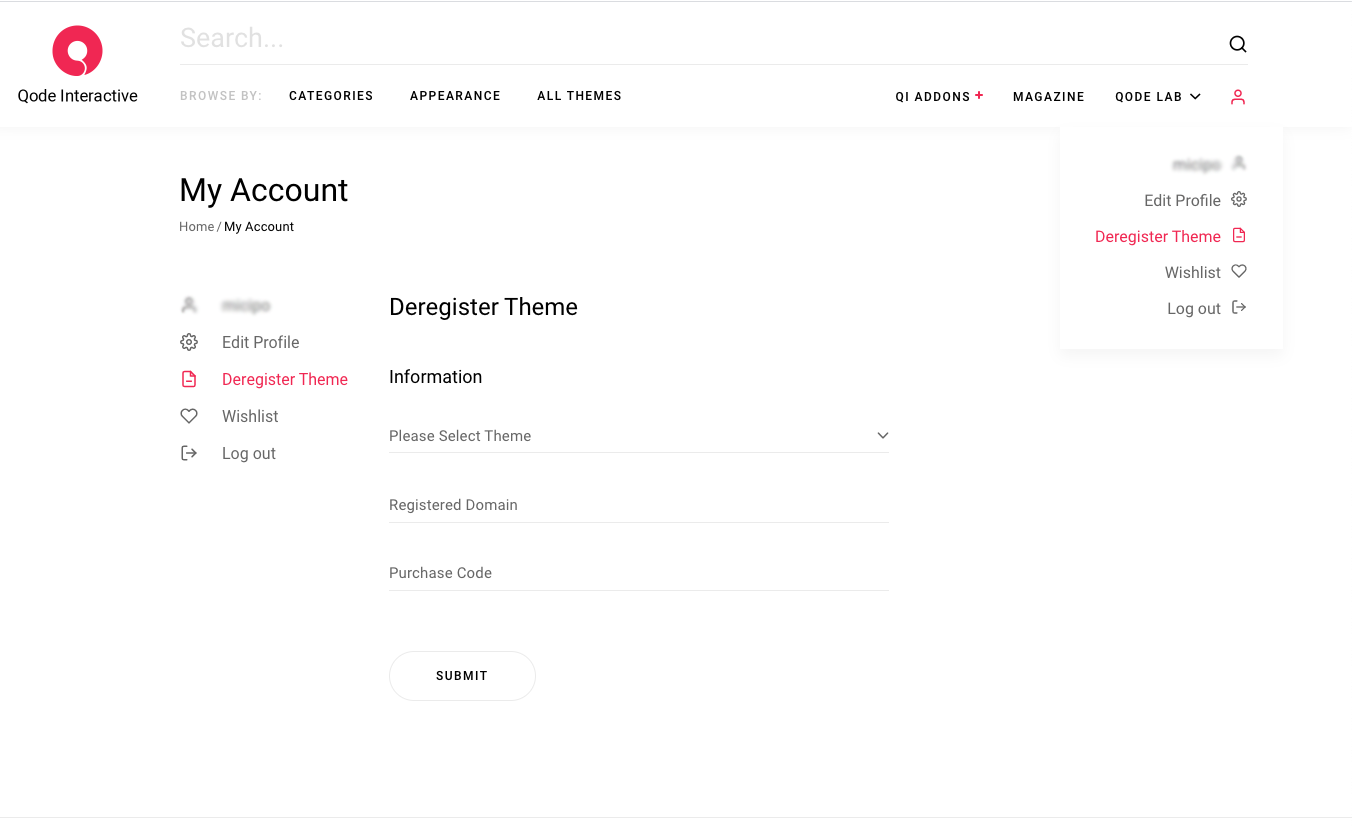Viewport: 1352px width, 837px height.
Task: Click the search magnifier icon
Action: pyautogui.click(x=1237, y=44)
